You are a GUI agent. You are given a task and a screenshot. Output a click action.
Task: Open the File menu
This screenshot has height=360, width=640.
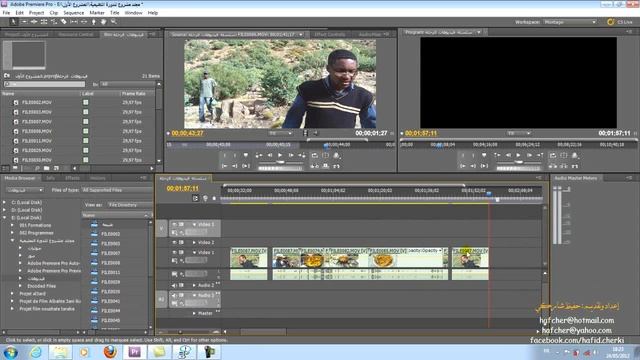[6, 13]
